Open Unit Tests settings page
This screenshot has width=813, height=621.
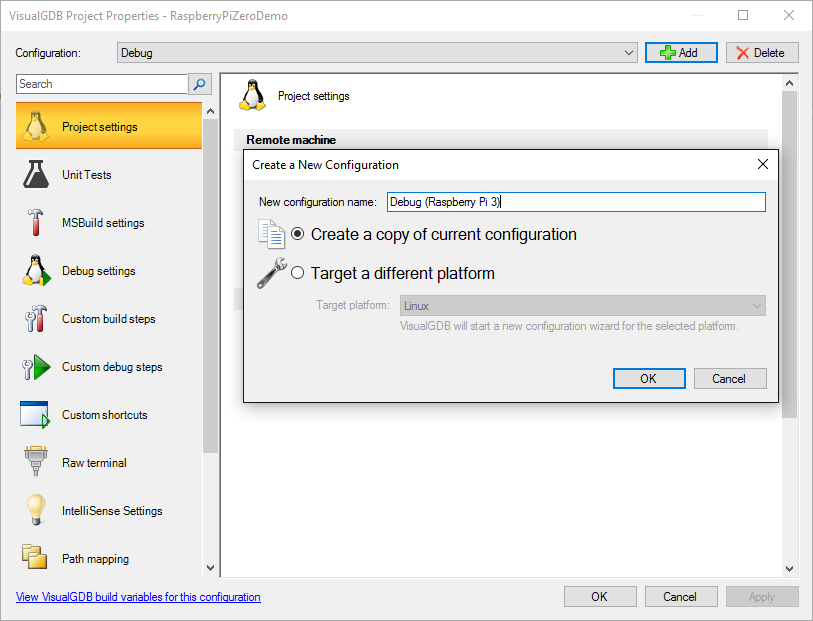click(x=109, y=175)
